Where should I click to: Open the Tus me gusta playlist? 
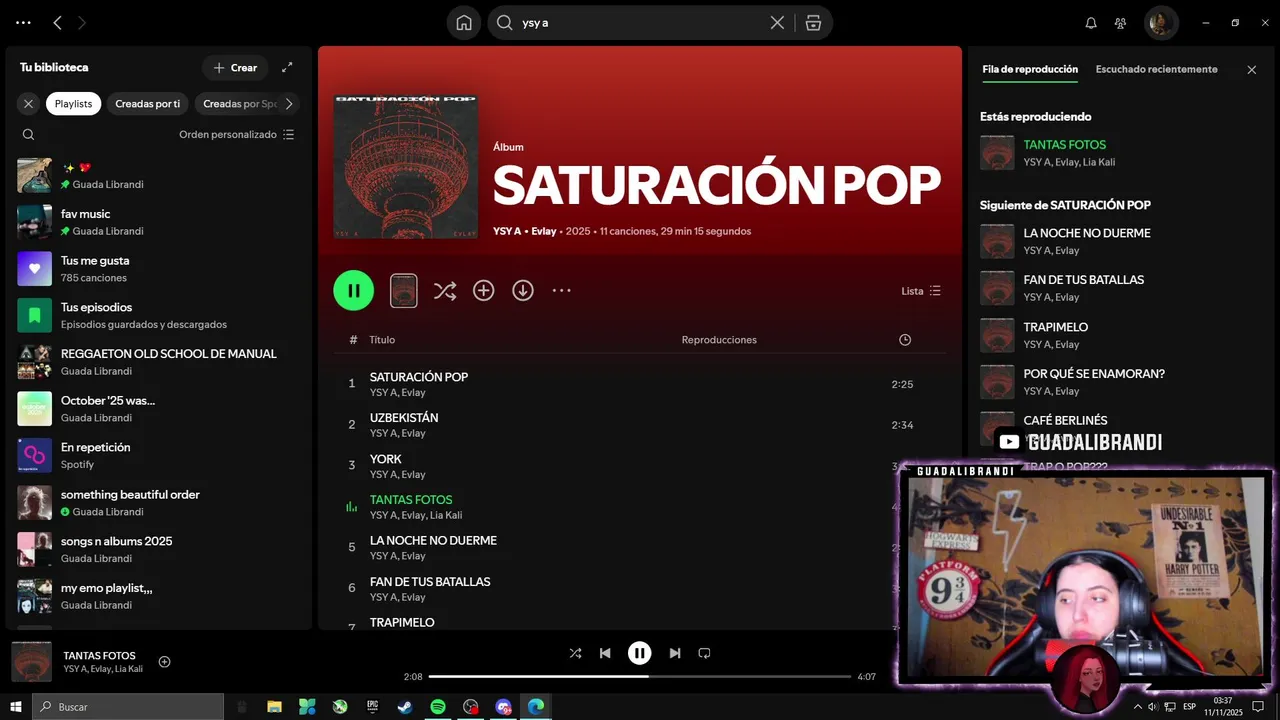click(159, 268)
